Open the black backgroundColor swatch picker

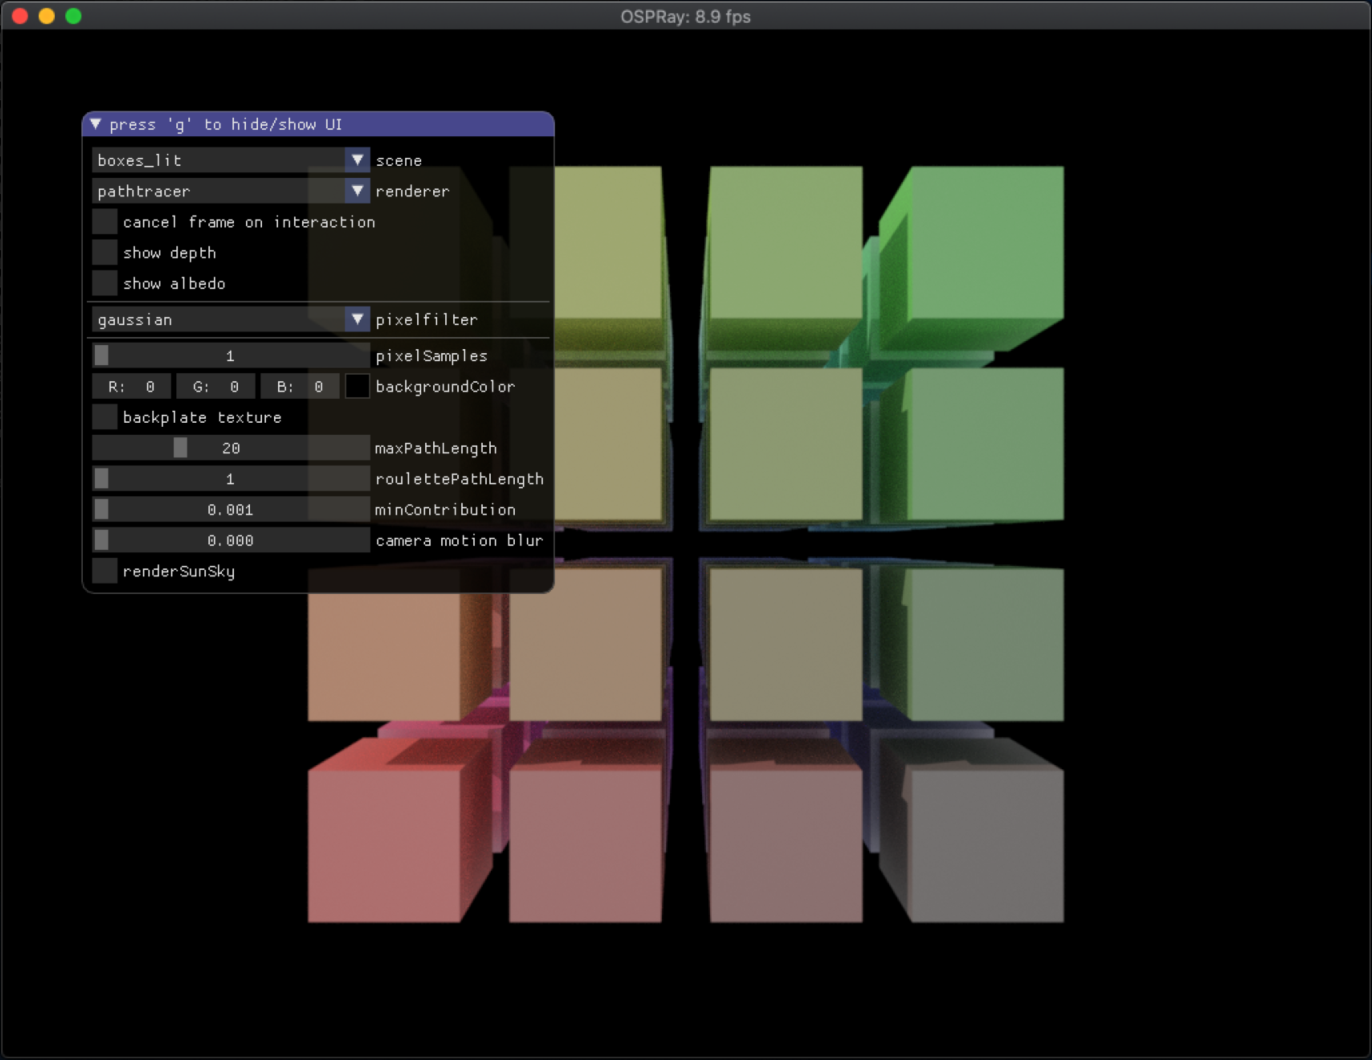357,387
